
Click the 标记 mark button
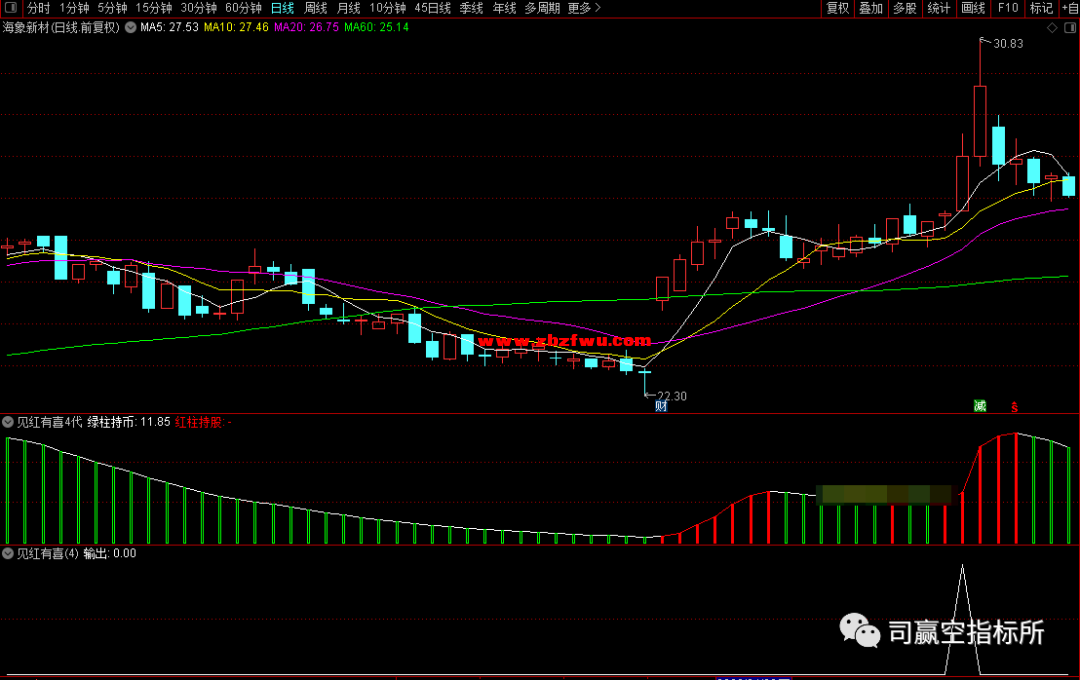click(x=1041, y=8)
